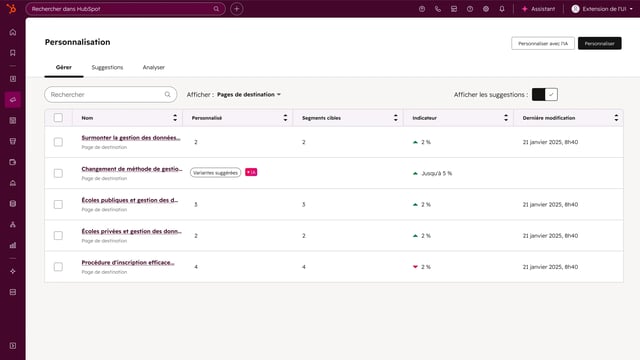
Task: Click the magnifier in the HubSpot search bar
Action: tap(216, 9)
